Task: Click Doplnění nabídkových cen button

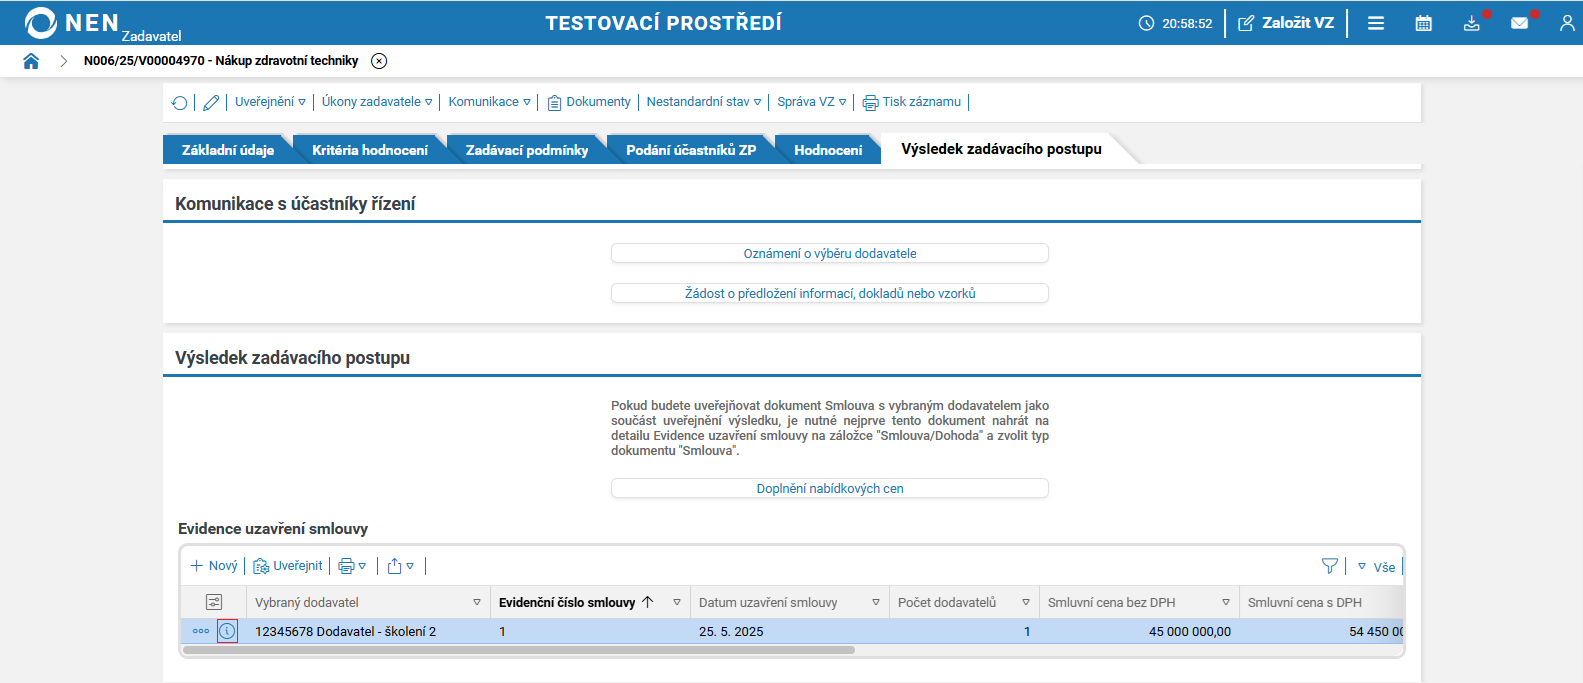Action: (x=830, y=488)
